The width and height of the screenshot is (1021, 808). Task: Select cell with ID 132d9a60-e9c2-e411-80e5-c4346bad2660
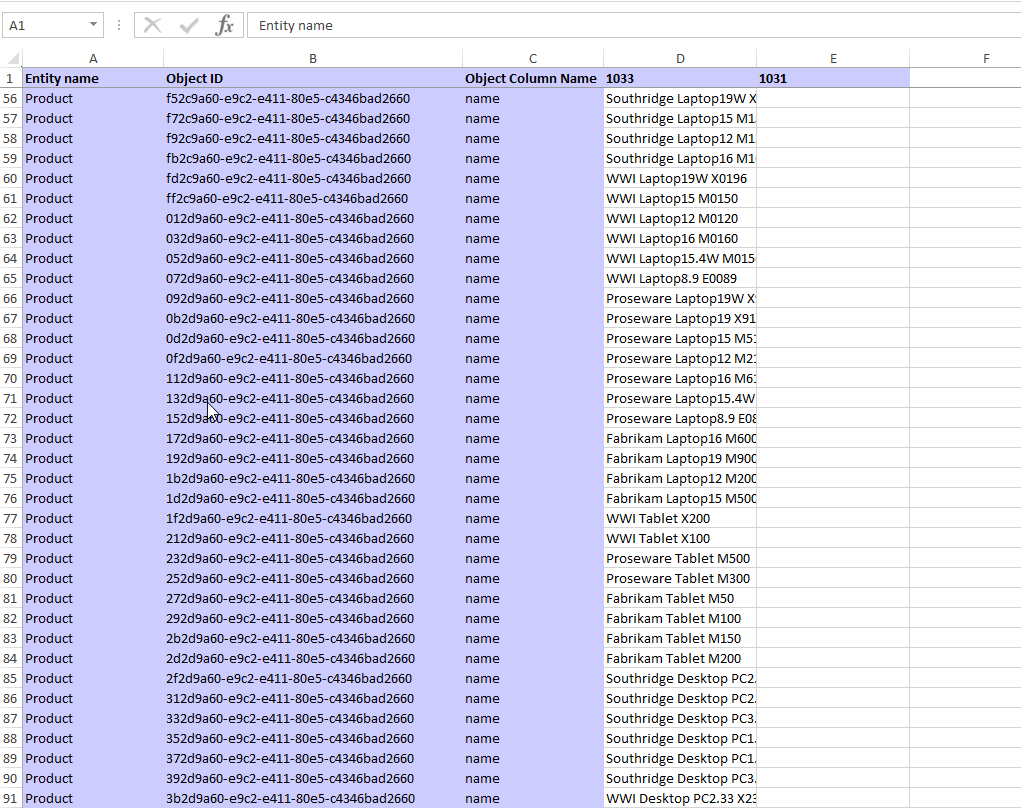(x=313, y=398)
